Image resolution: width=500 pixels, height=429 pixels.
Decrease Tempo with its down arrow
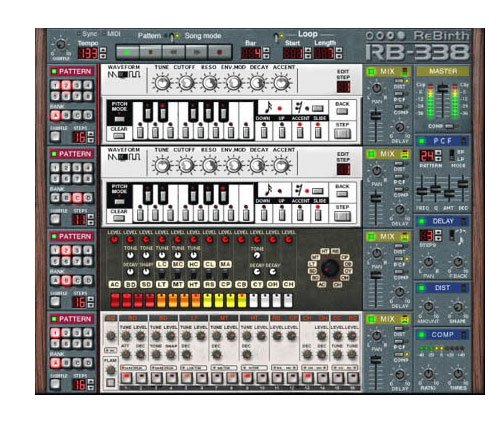pos(103,56)
